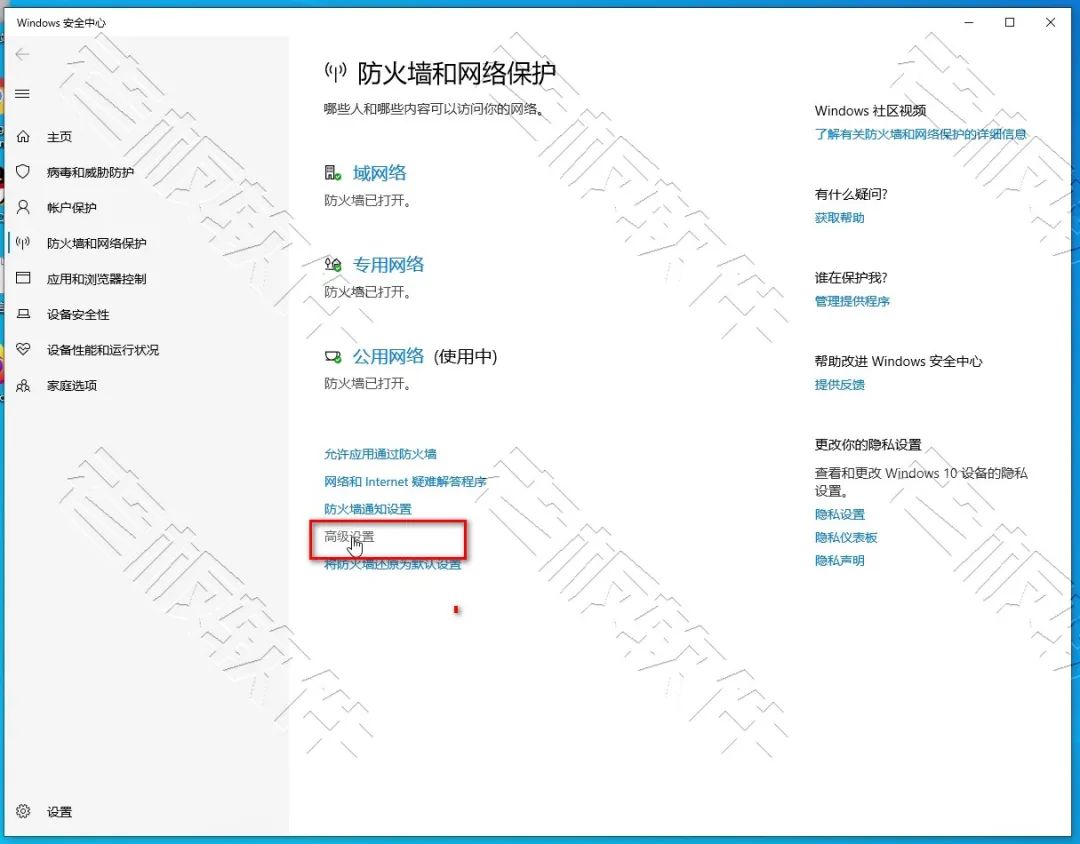
Task: Click the (使用中) label beside 公用网络
Action: 466,356
